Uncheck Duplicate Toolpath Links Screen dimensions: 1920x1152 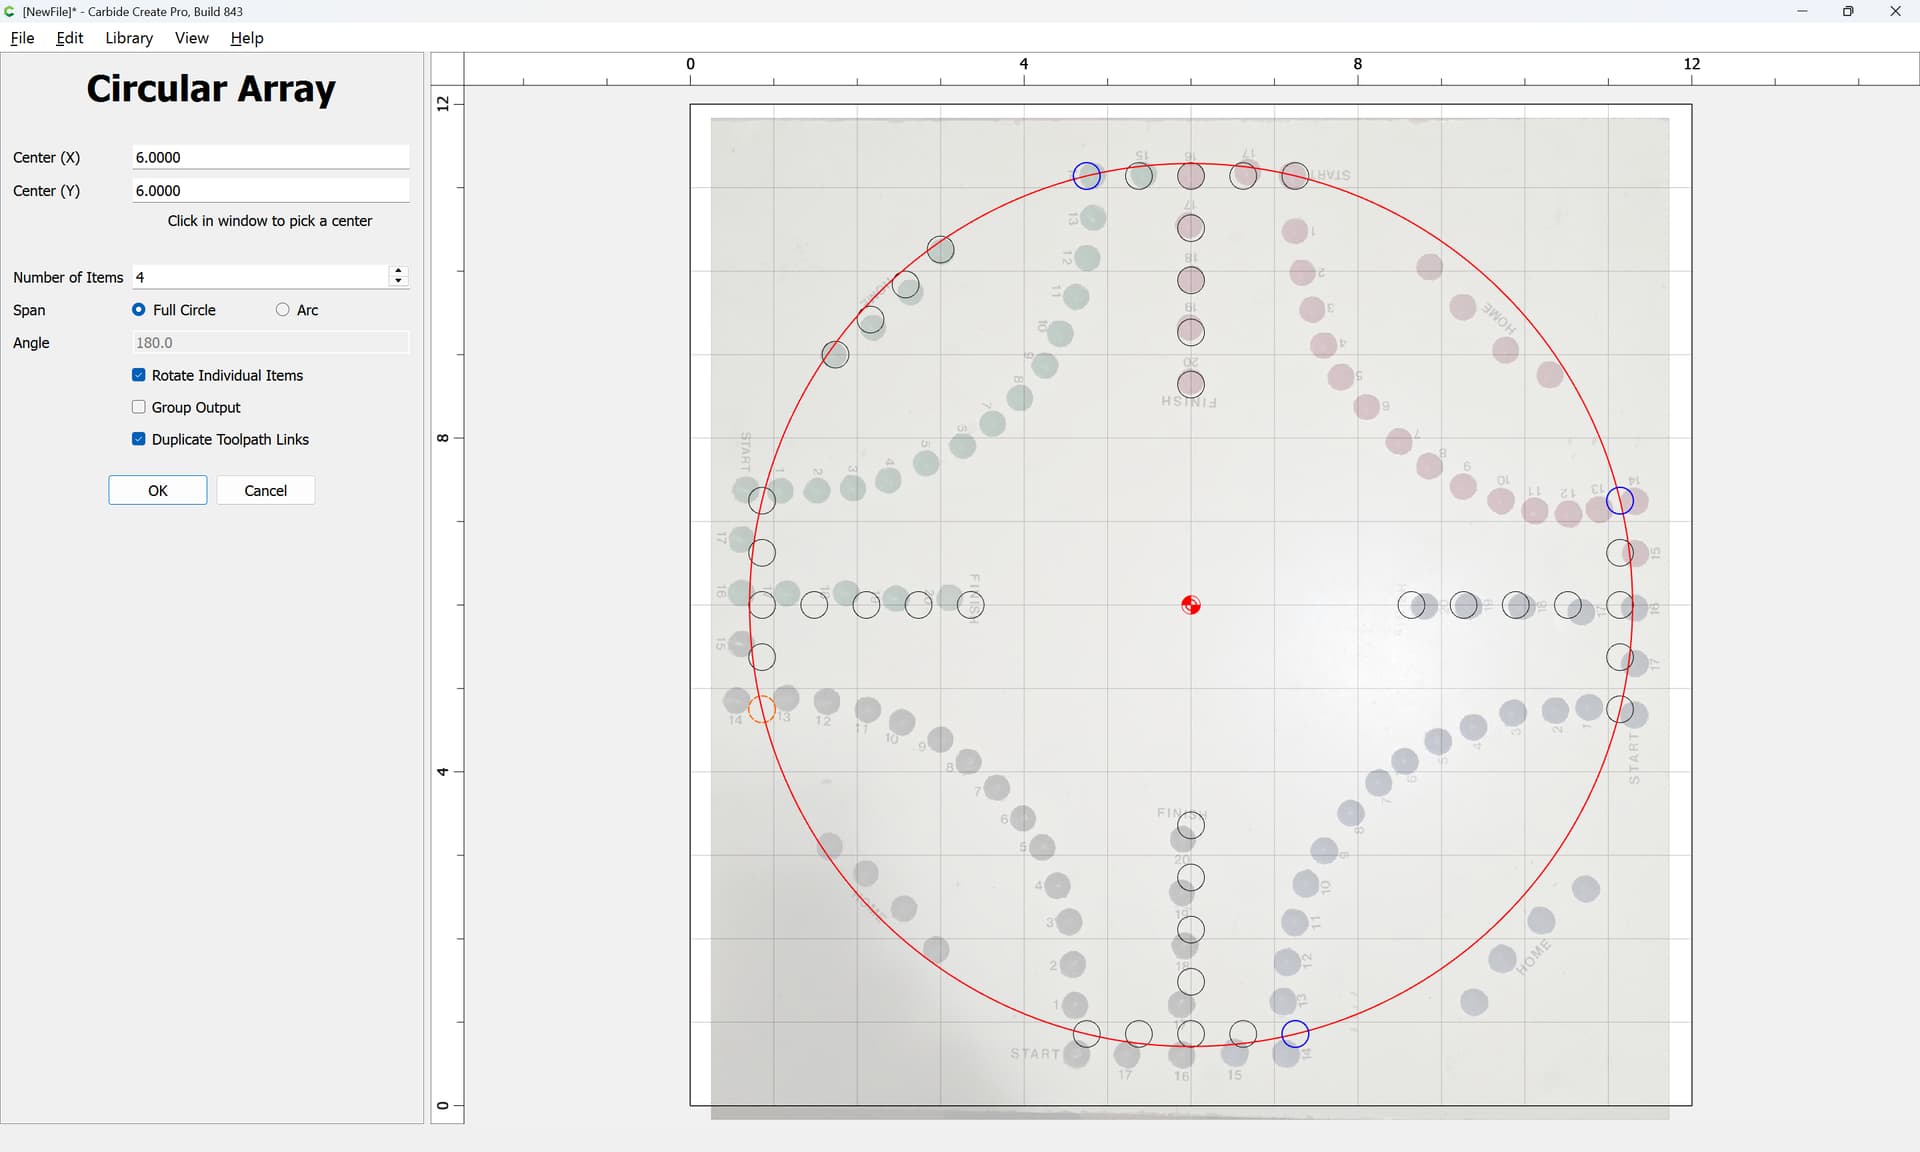(139, 439)
